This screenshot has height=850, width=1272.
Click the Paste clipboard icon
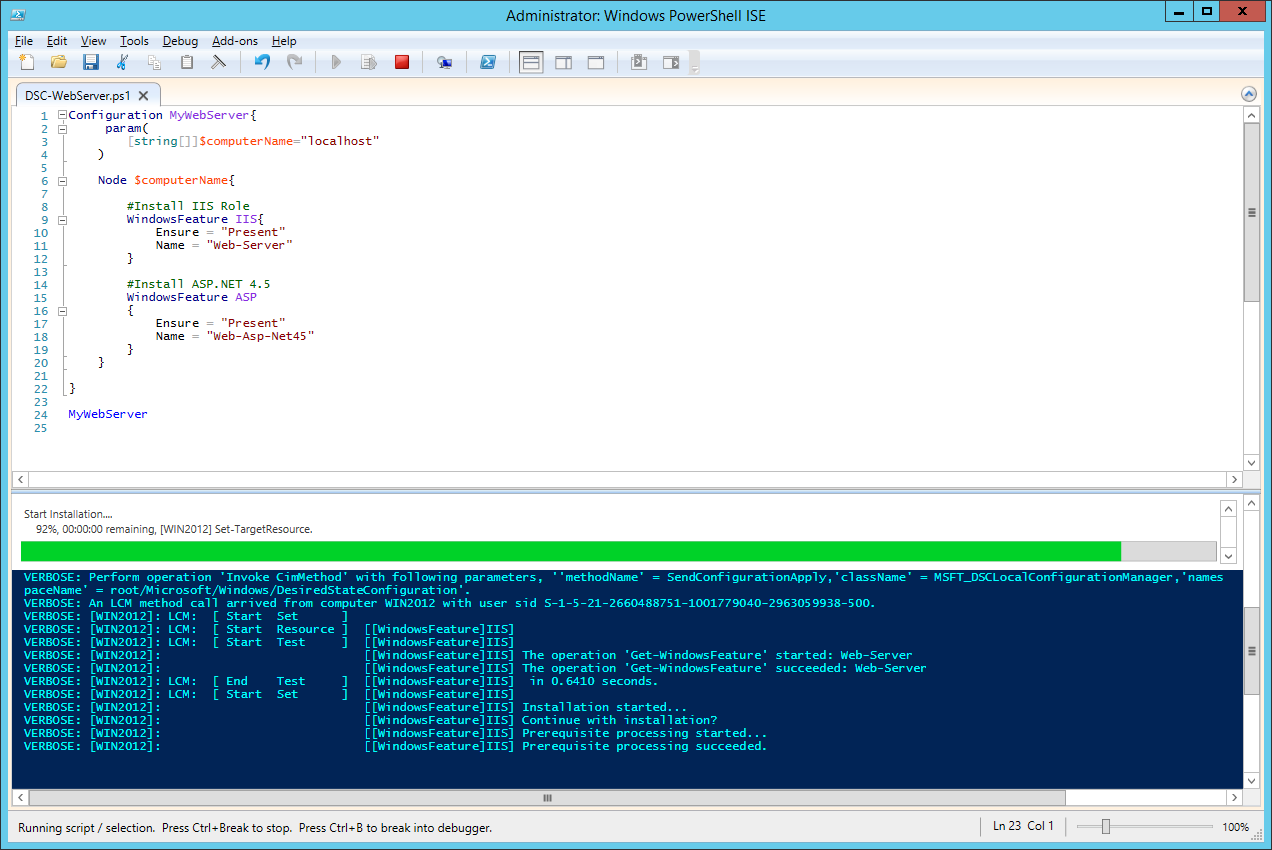(x=187, y=62)
